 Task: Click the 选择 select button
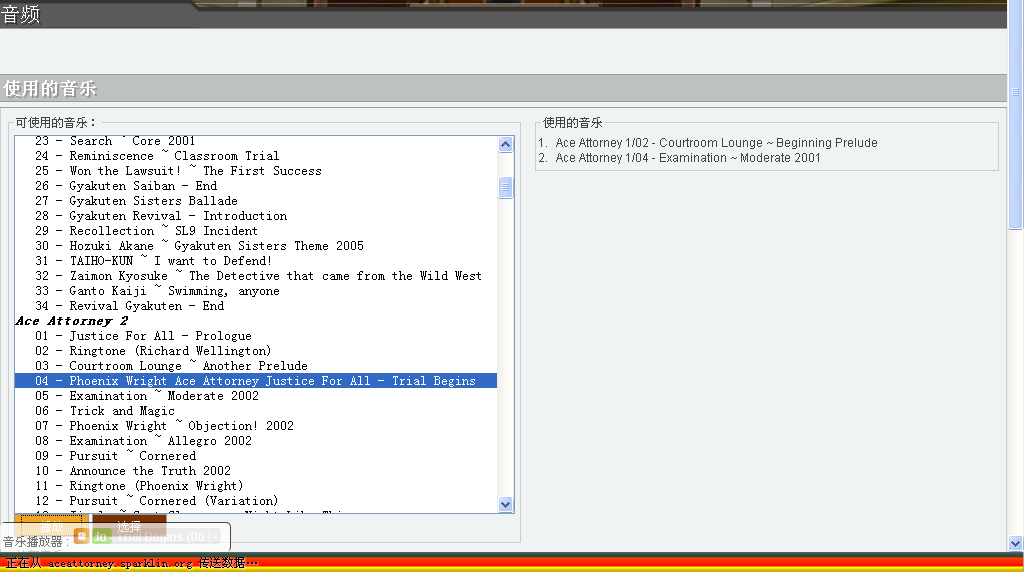(x=129, y=526)
